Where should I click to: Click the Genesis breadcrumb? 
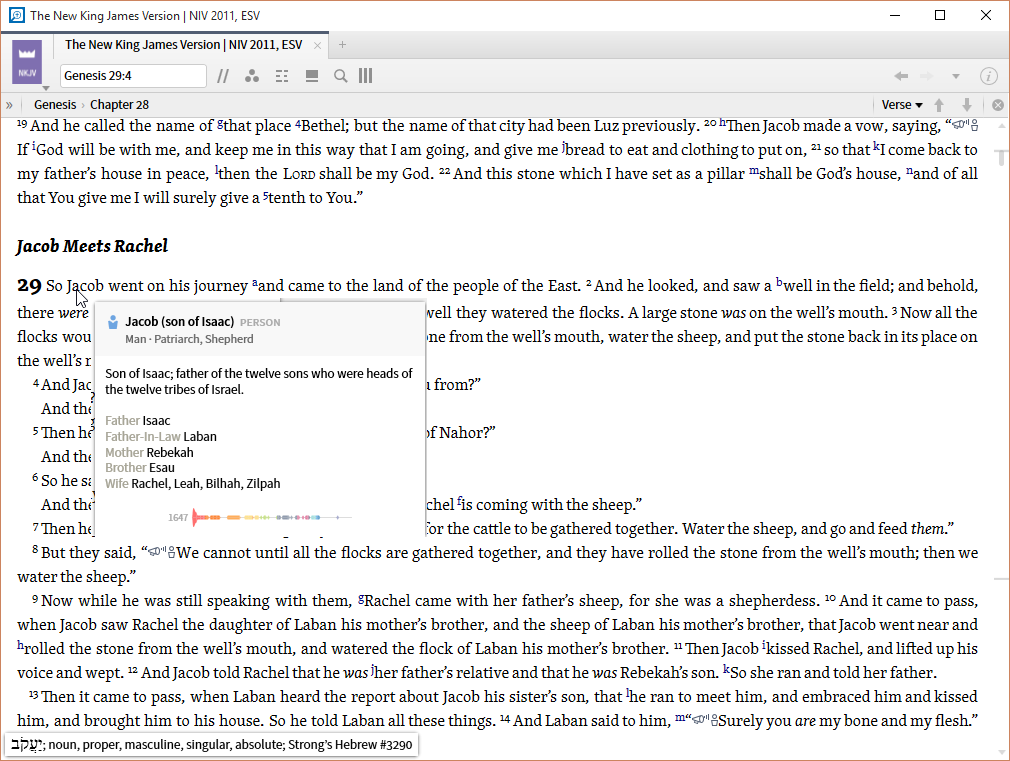(x=55, y=104)
